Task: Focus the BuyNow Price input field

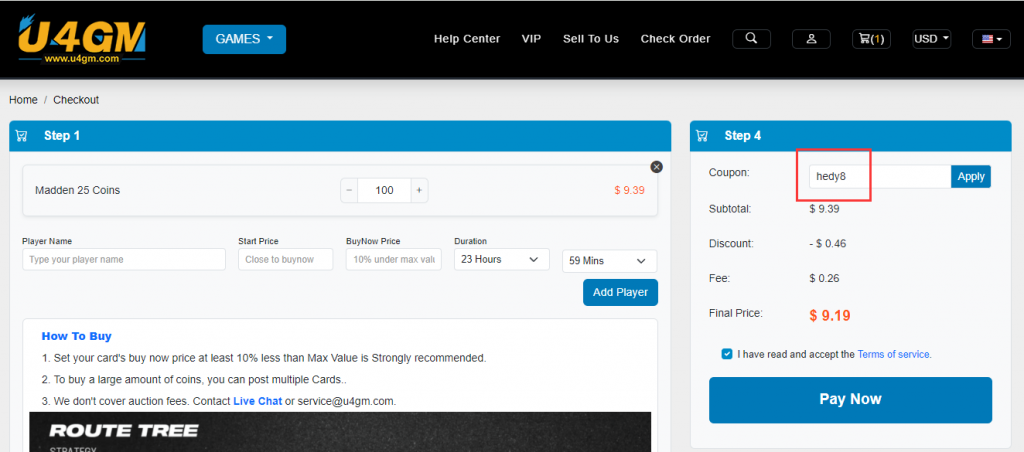Action: coord(394,259)
